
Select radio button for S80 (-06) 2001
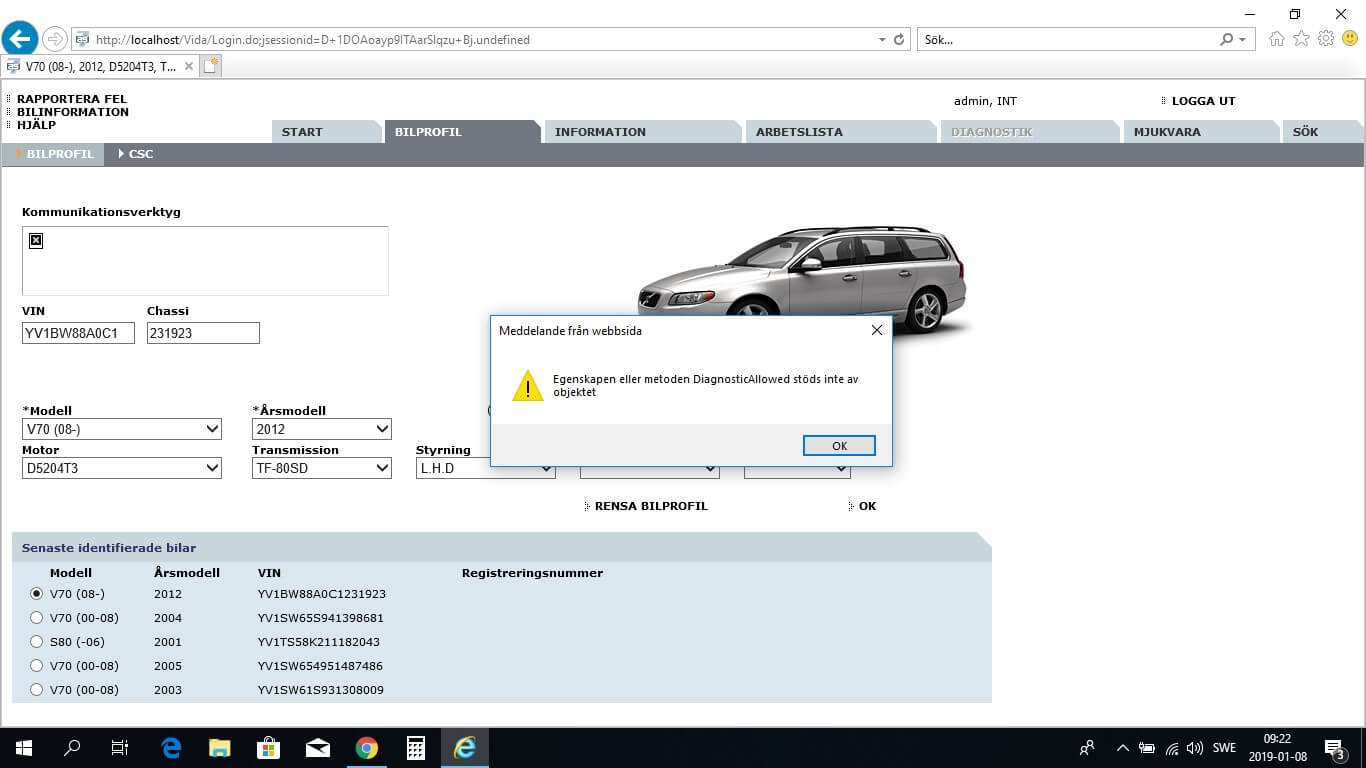[x=37, y=642]
